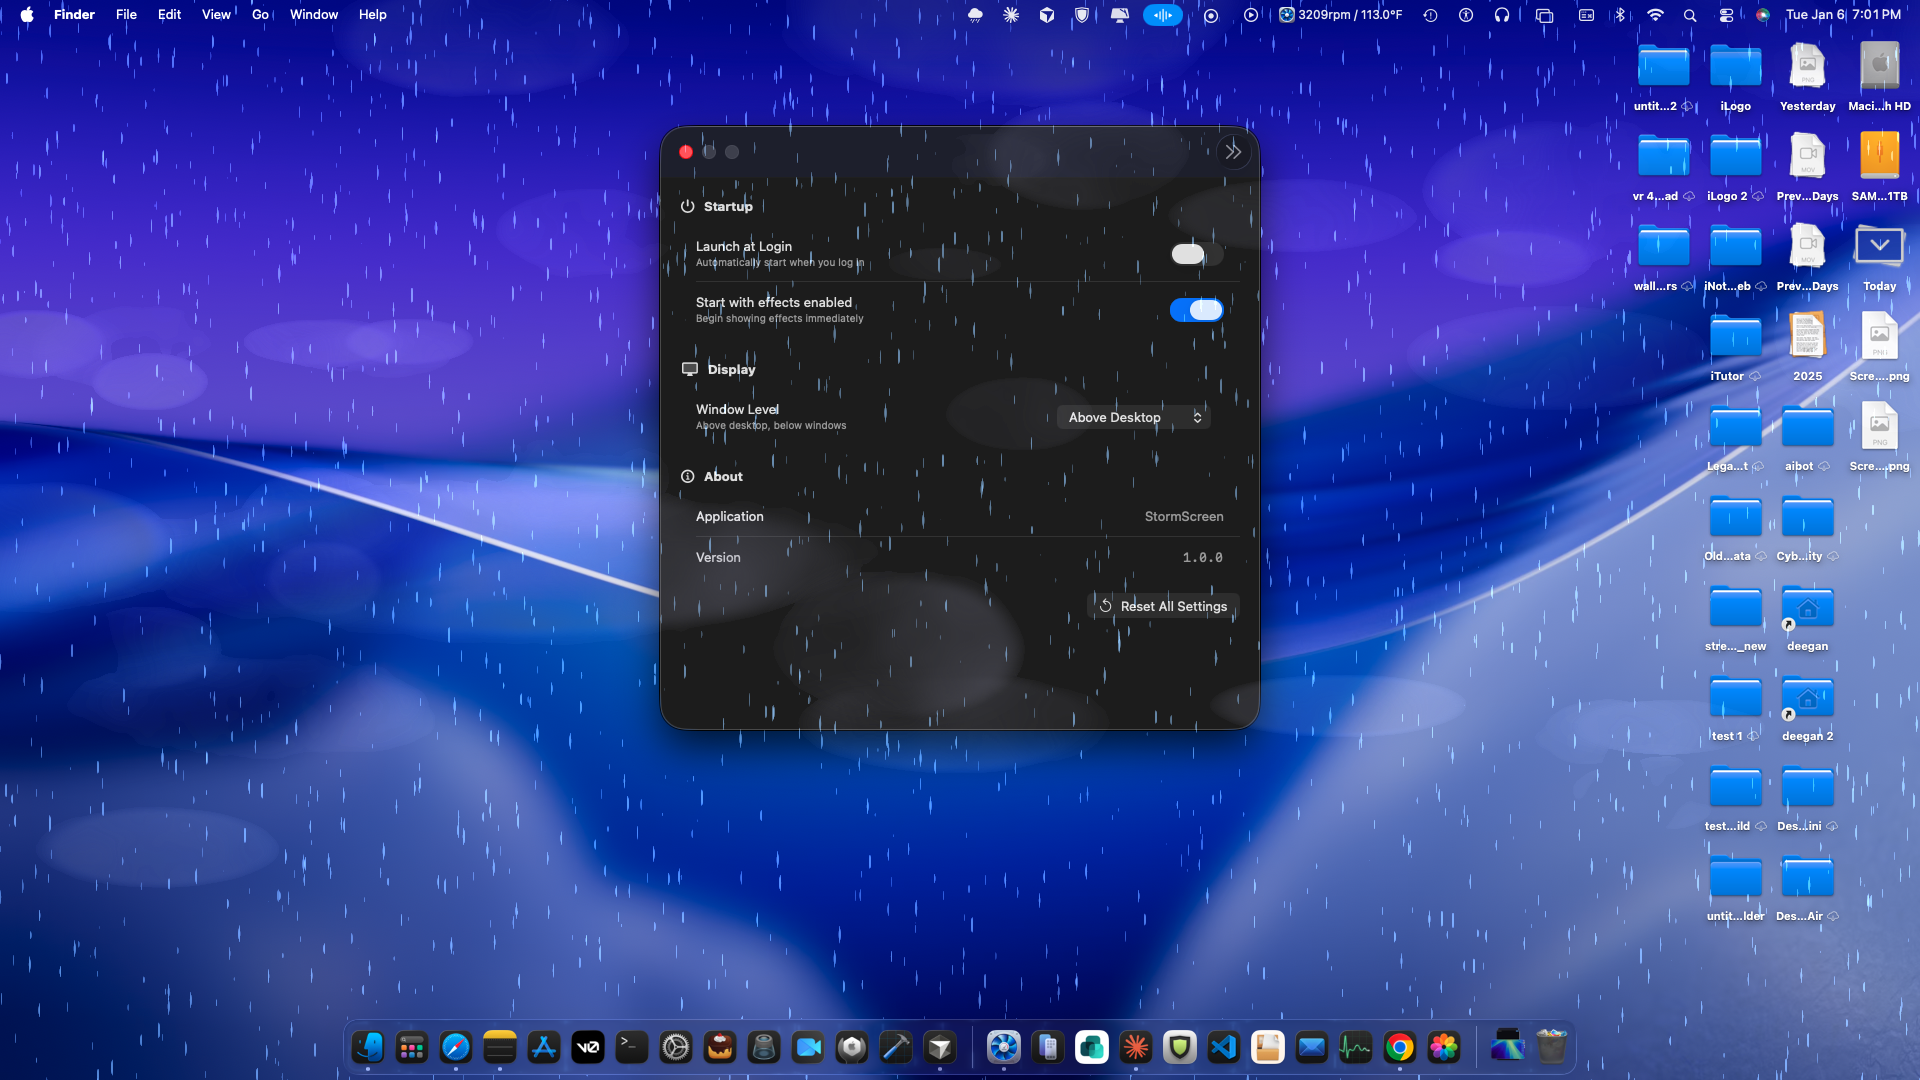This screenshot has height=1080, width=1920.
Task: Click the Wi-Fi status icon in menu bar
Action: (x=1655, y=15)
